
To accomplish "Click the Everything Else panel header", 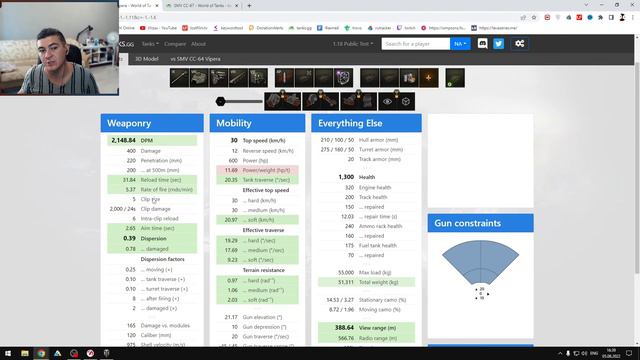I will click(x=366, y=123).
